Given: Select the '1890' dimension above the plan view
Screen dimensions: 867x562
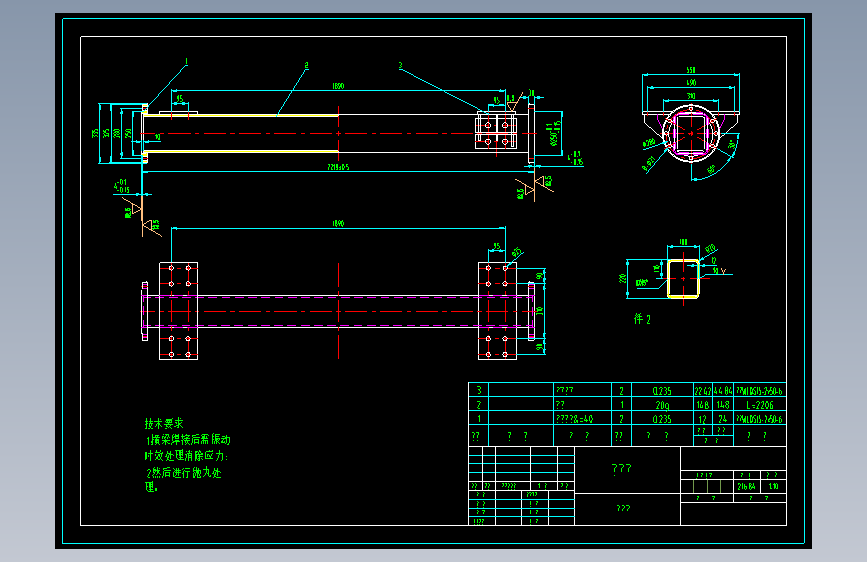Looking at the screenshot, I should coord(338,223).
